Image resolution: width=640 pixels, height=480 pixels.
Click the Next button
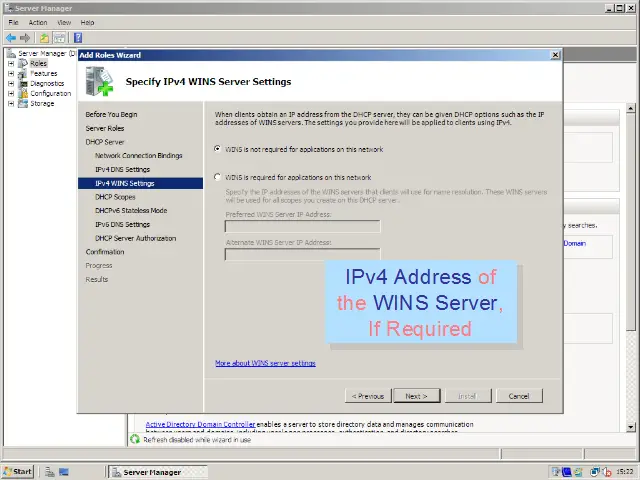point(417,396)
